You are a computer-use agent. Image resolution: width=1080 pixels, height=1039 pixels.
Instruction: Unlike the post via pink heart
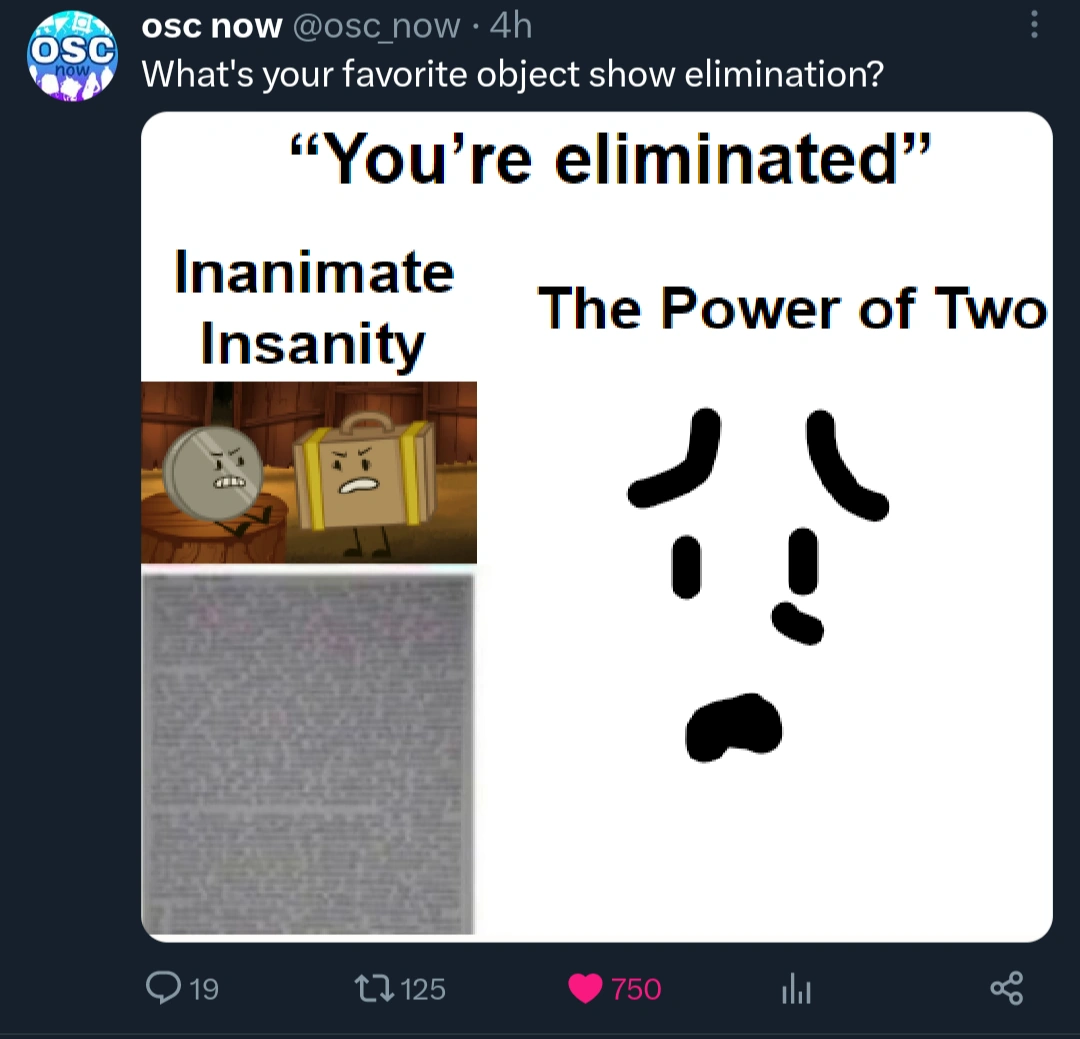coord(584,989)
